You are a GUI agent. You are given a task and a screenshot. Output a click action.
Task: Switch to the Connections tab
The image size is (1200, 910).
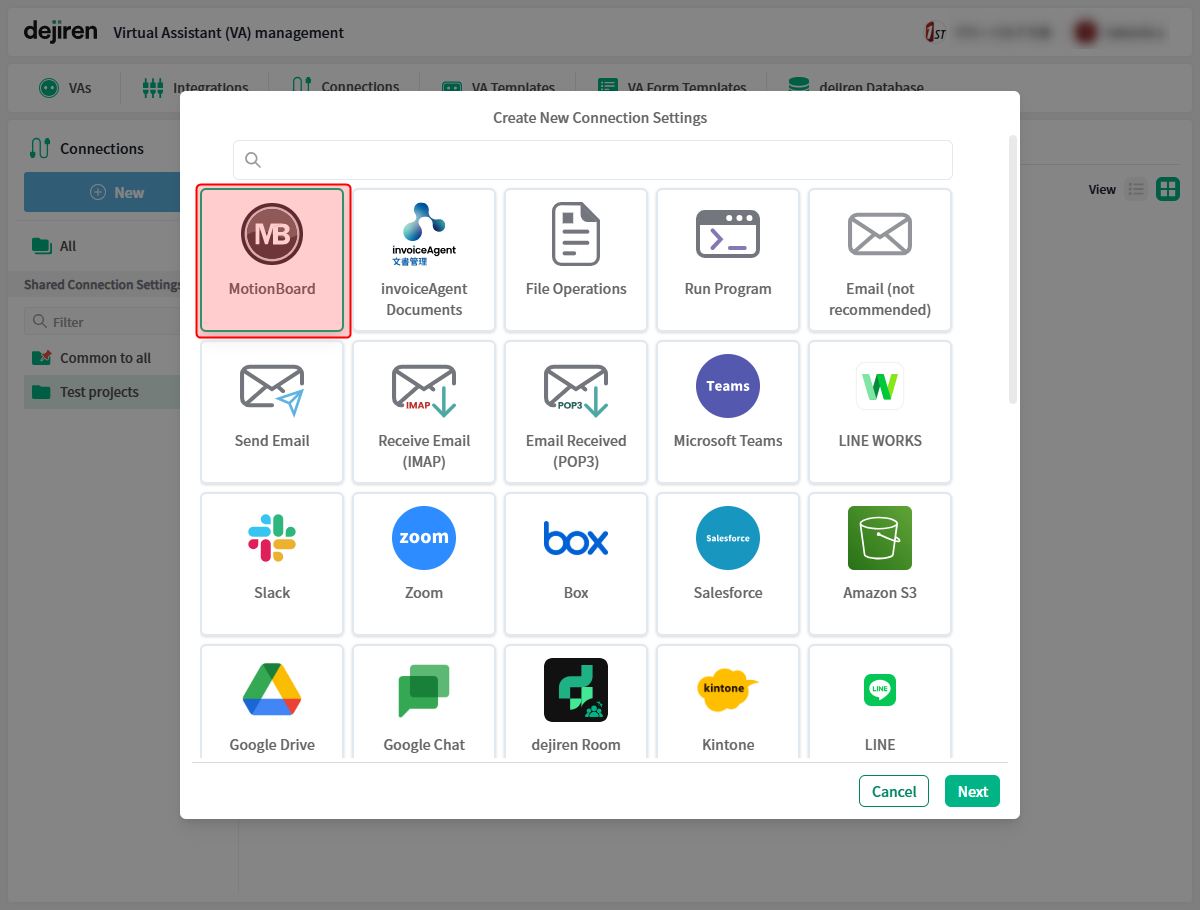point(346,87)
